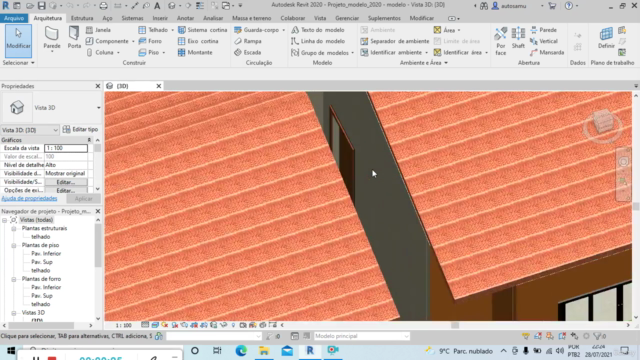Choose Texto do modelo tool

(318, 30)
